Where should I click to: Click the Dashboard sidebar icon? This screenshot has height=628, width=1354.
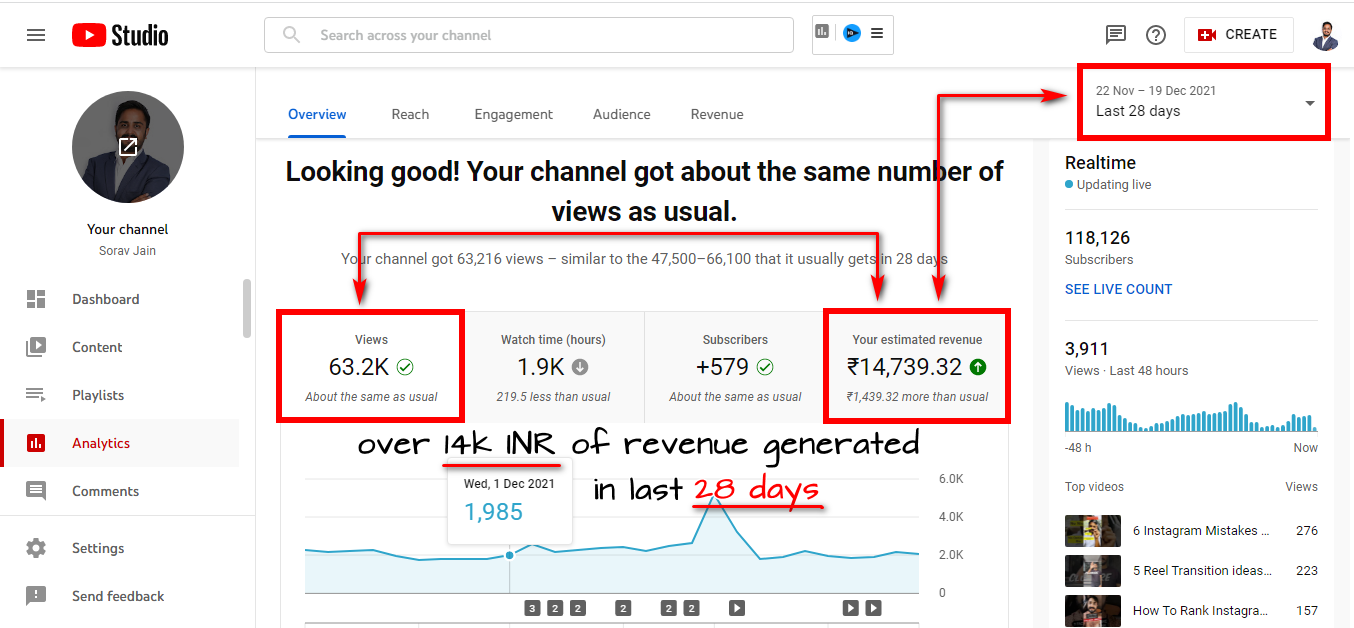point(36,299)
